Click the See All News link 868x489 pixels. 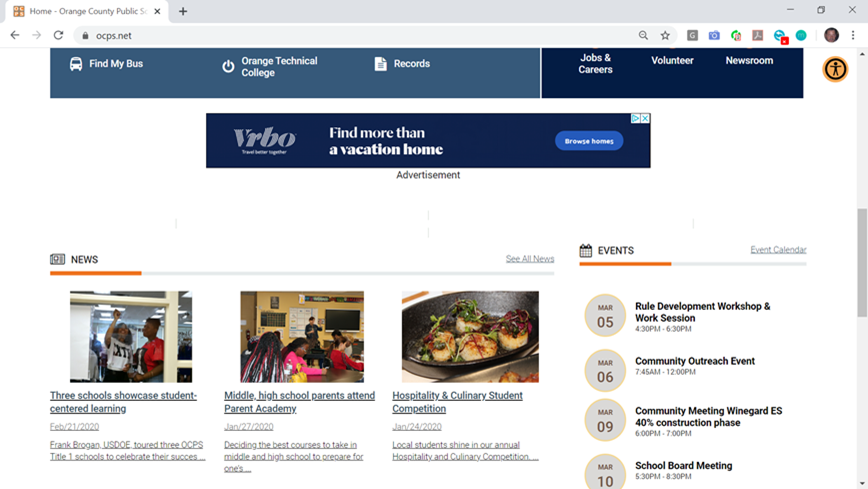point(530,259)
